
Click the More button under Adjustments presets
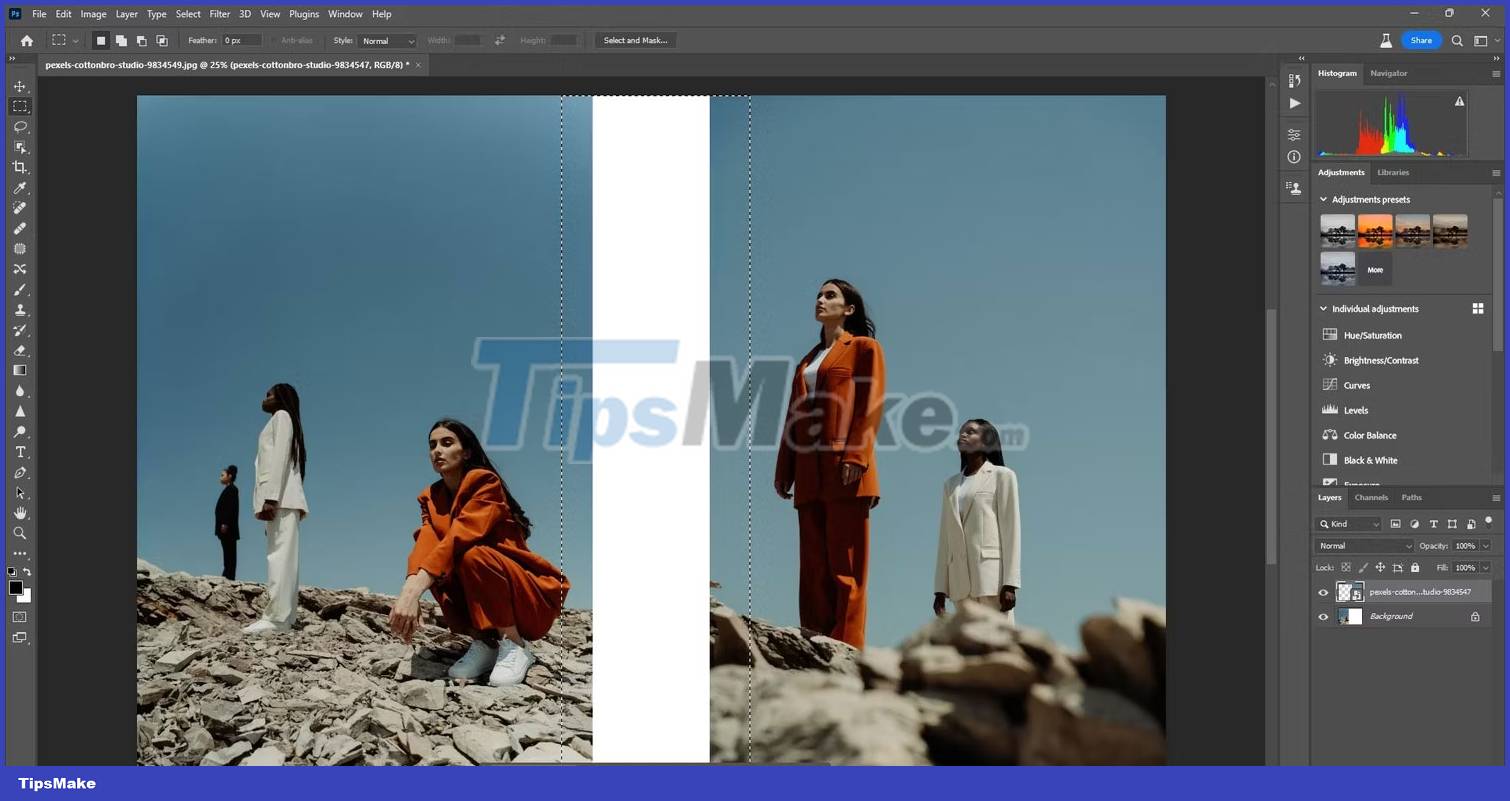(x=1375, y=269)
